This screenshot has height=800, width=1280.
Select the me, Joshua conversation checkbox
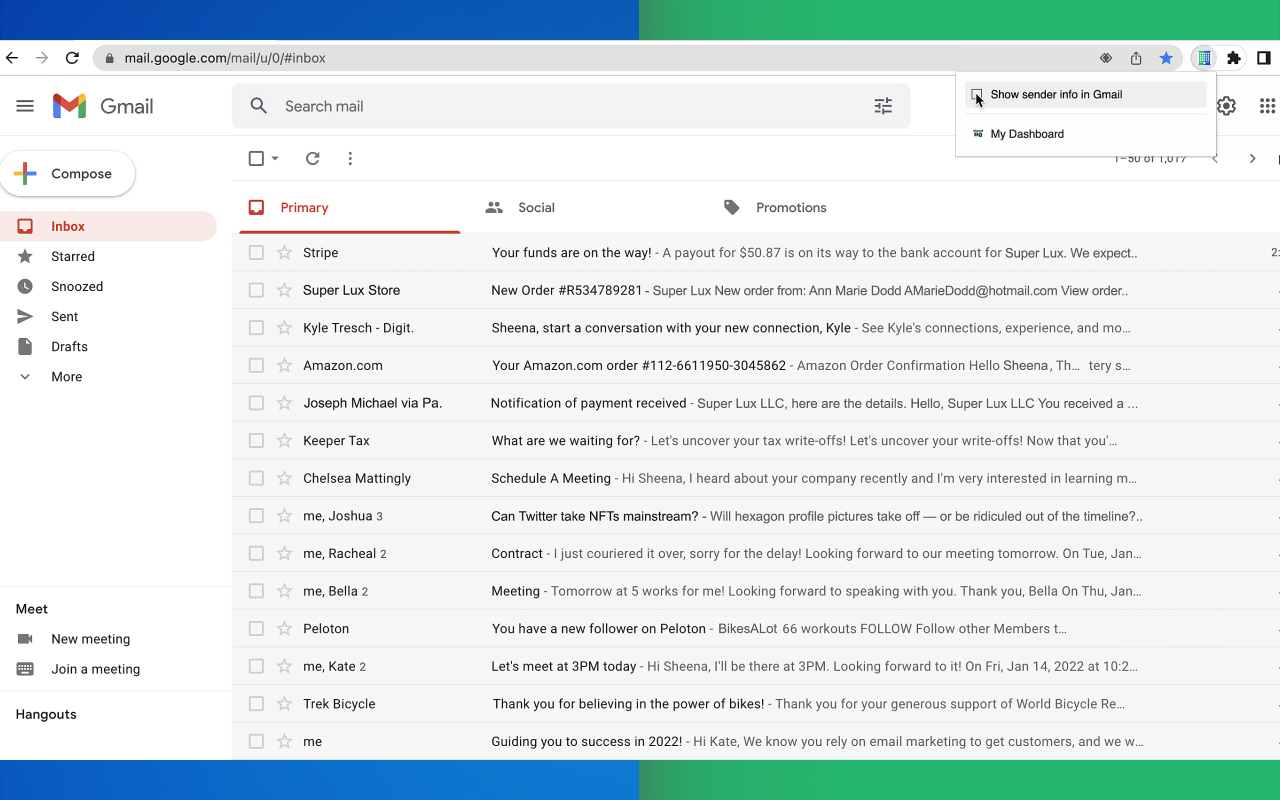point(256,516)
